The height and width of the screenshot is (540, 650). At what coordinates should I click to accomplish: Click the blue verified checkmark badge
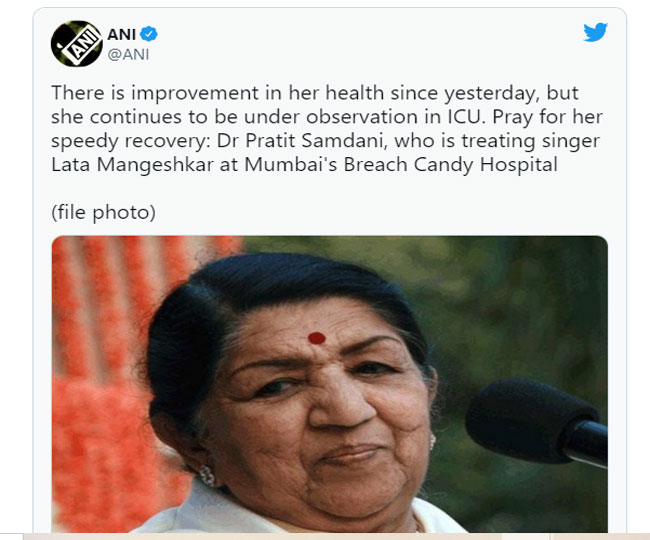pos(148,34)
